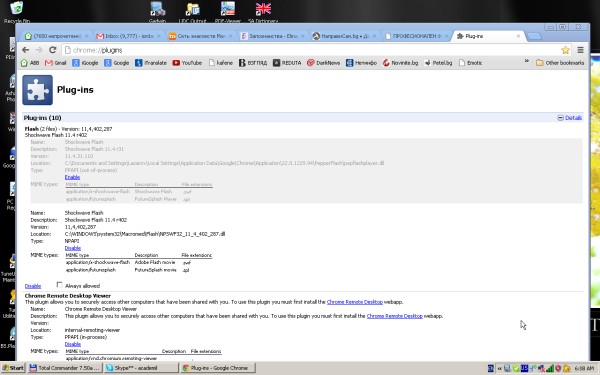Open the Novinite.bg bookmark
600x375 pixels.
tap(400, 63)
